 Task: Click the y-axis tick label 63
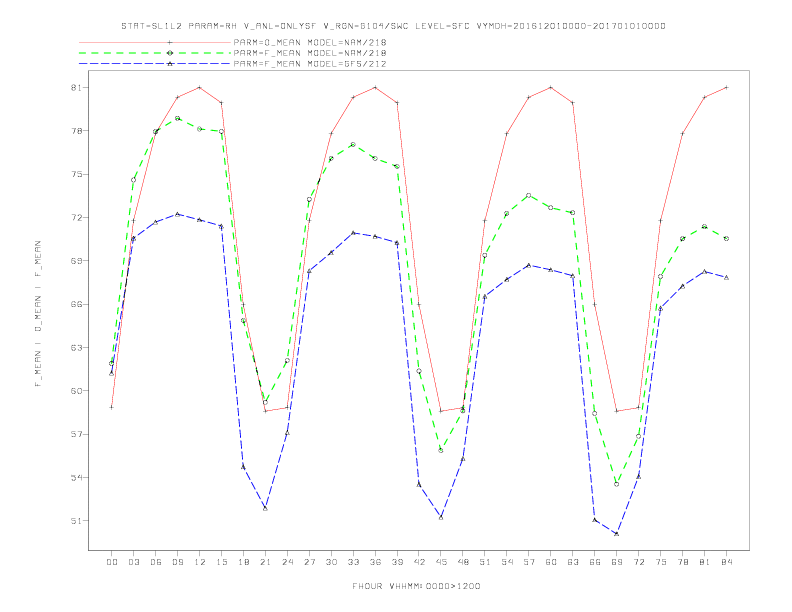click(x=76, y=348)
